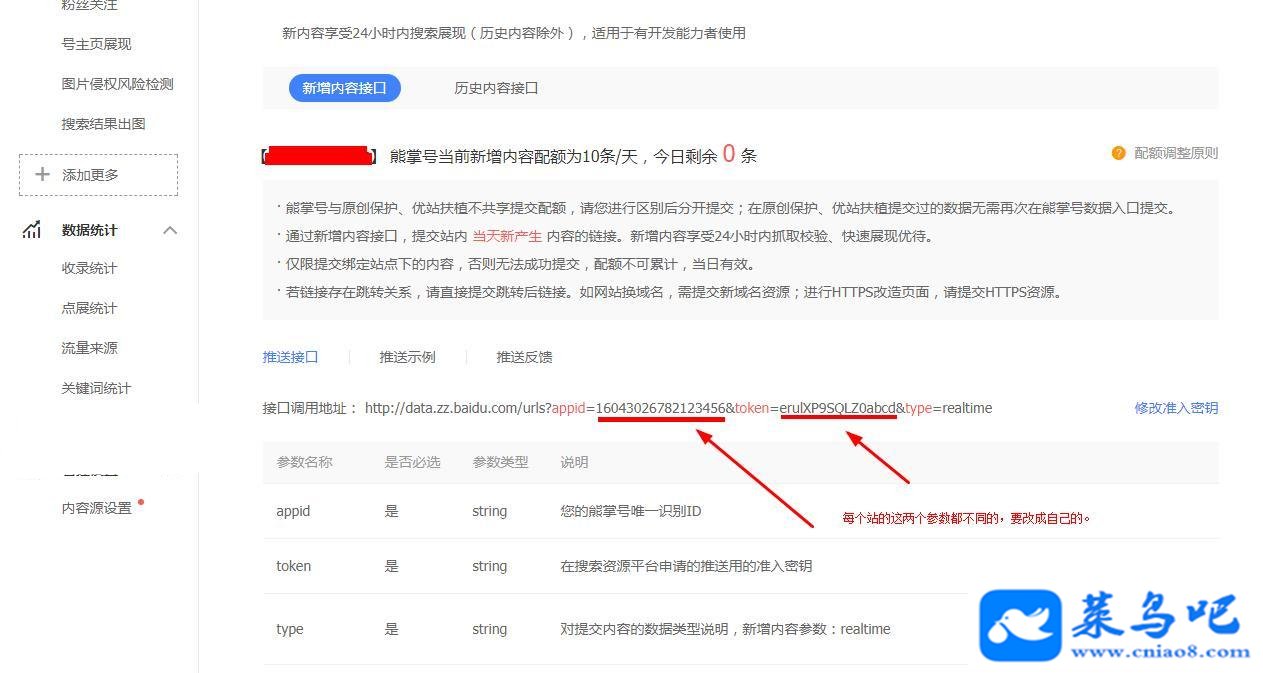Open 流量来源 under 数据统计

pyautogui.click(x=89, y=348)
